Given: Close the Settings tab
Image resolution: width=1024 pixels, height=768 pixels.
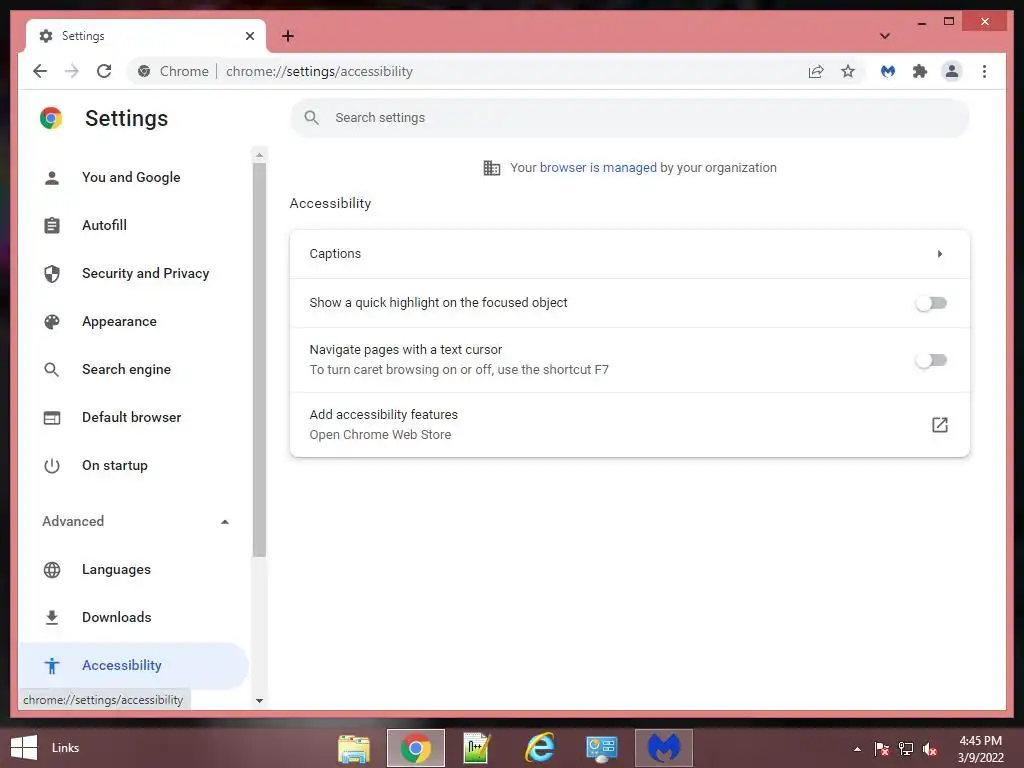Looking at the screenshot, I should click(249, 36).
